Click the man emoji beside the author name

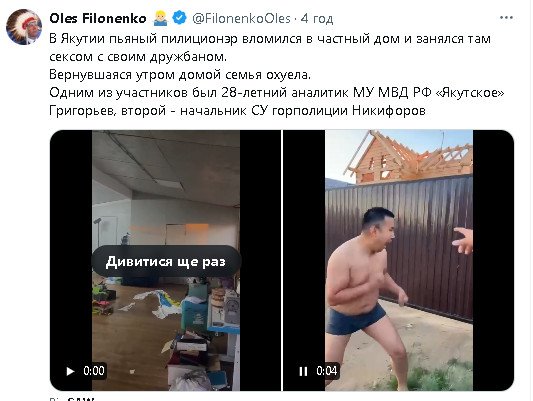tap(160, 18)
